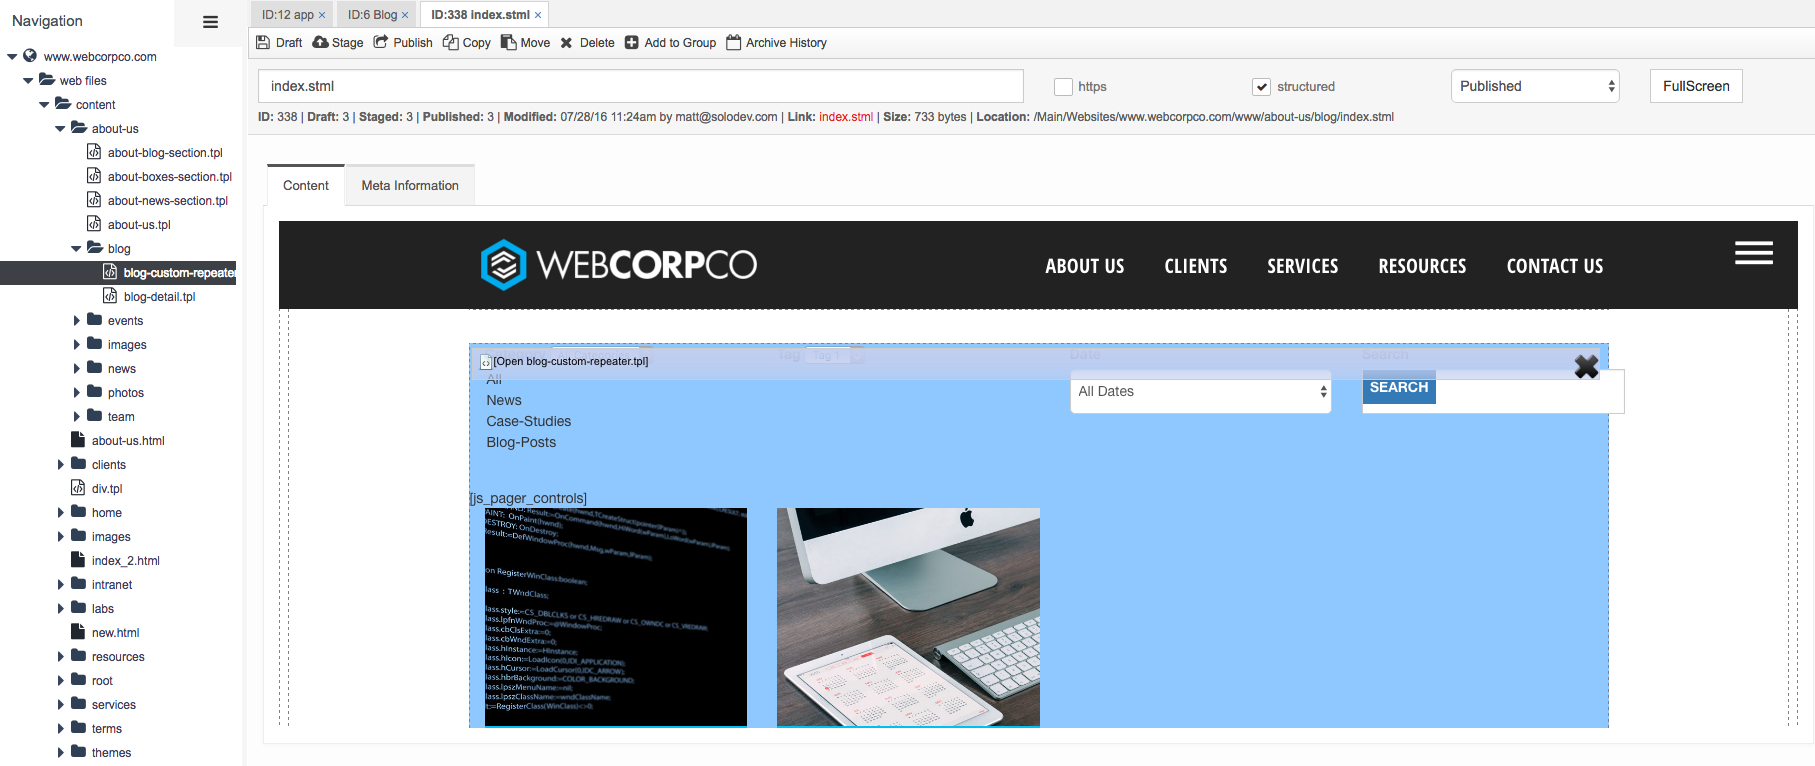
Task: Open the Meta Information tab
Action: point(410,186)
